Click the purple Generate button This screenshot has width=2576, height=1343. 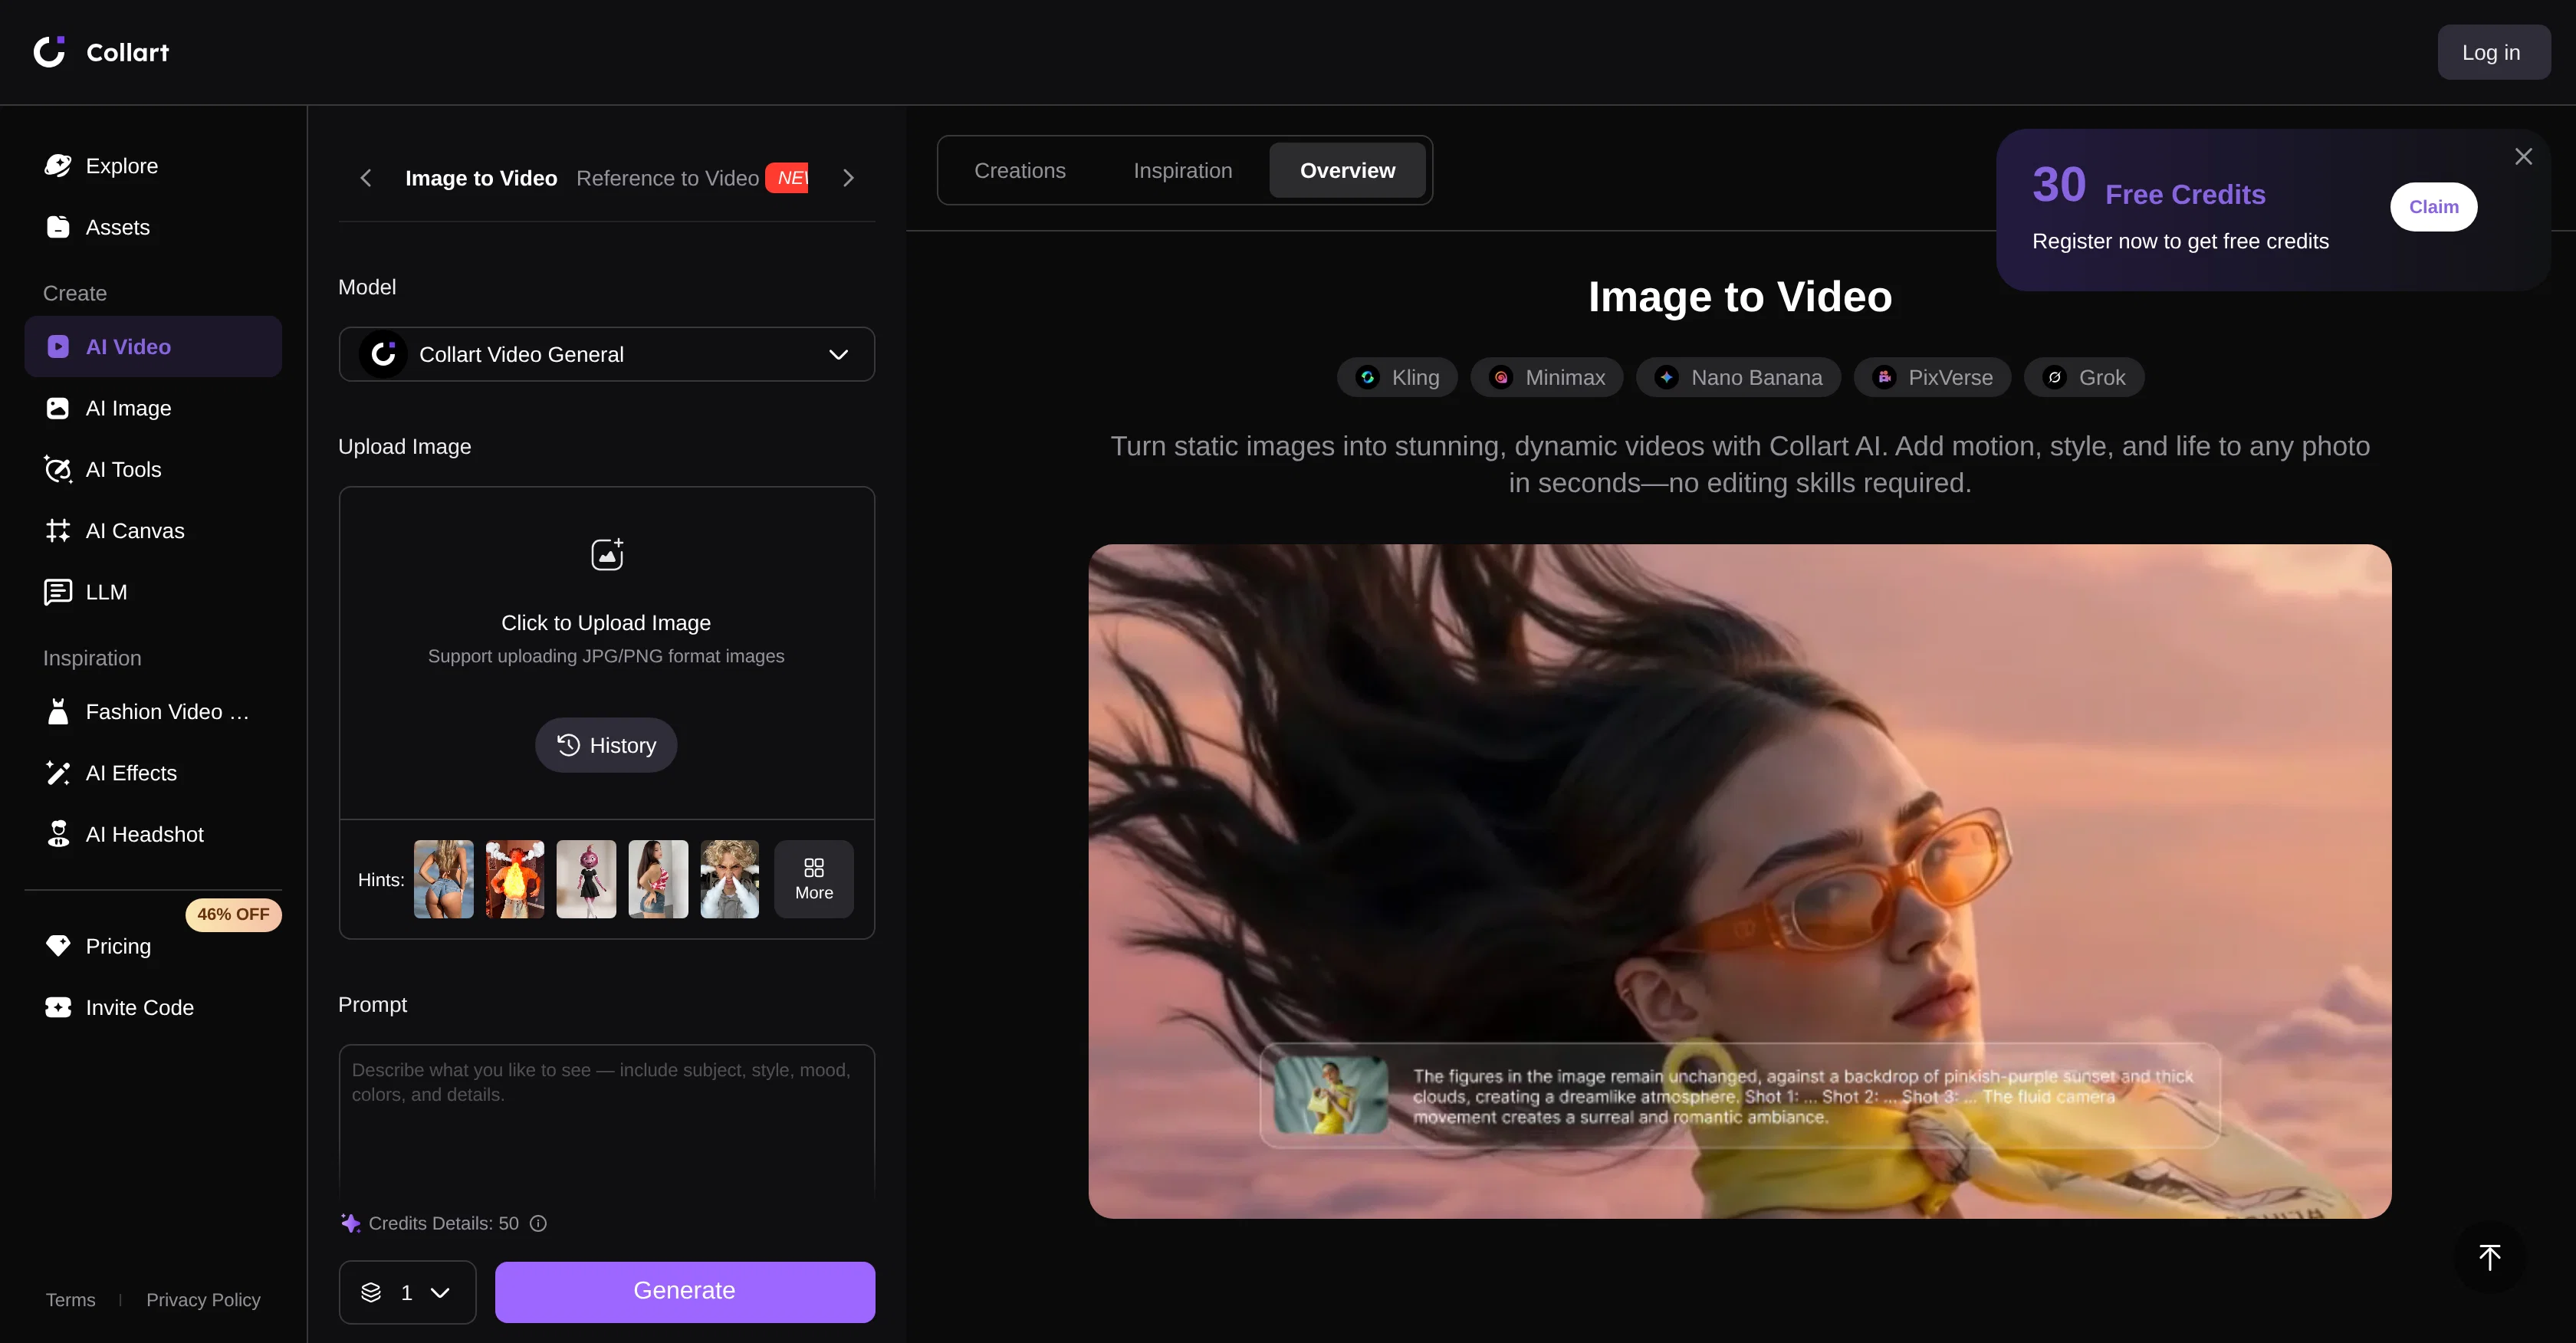pos(685,1292)
